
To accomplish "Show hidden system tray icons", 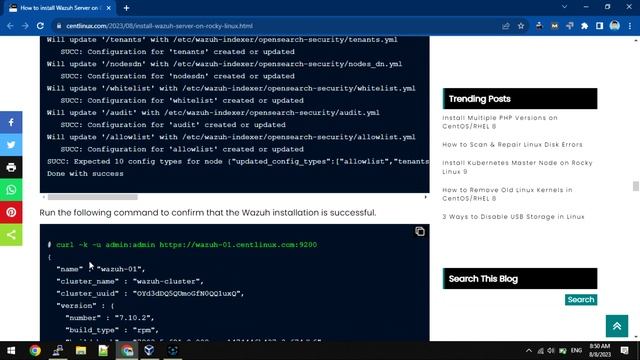I will coord(529,350).
